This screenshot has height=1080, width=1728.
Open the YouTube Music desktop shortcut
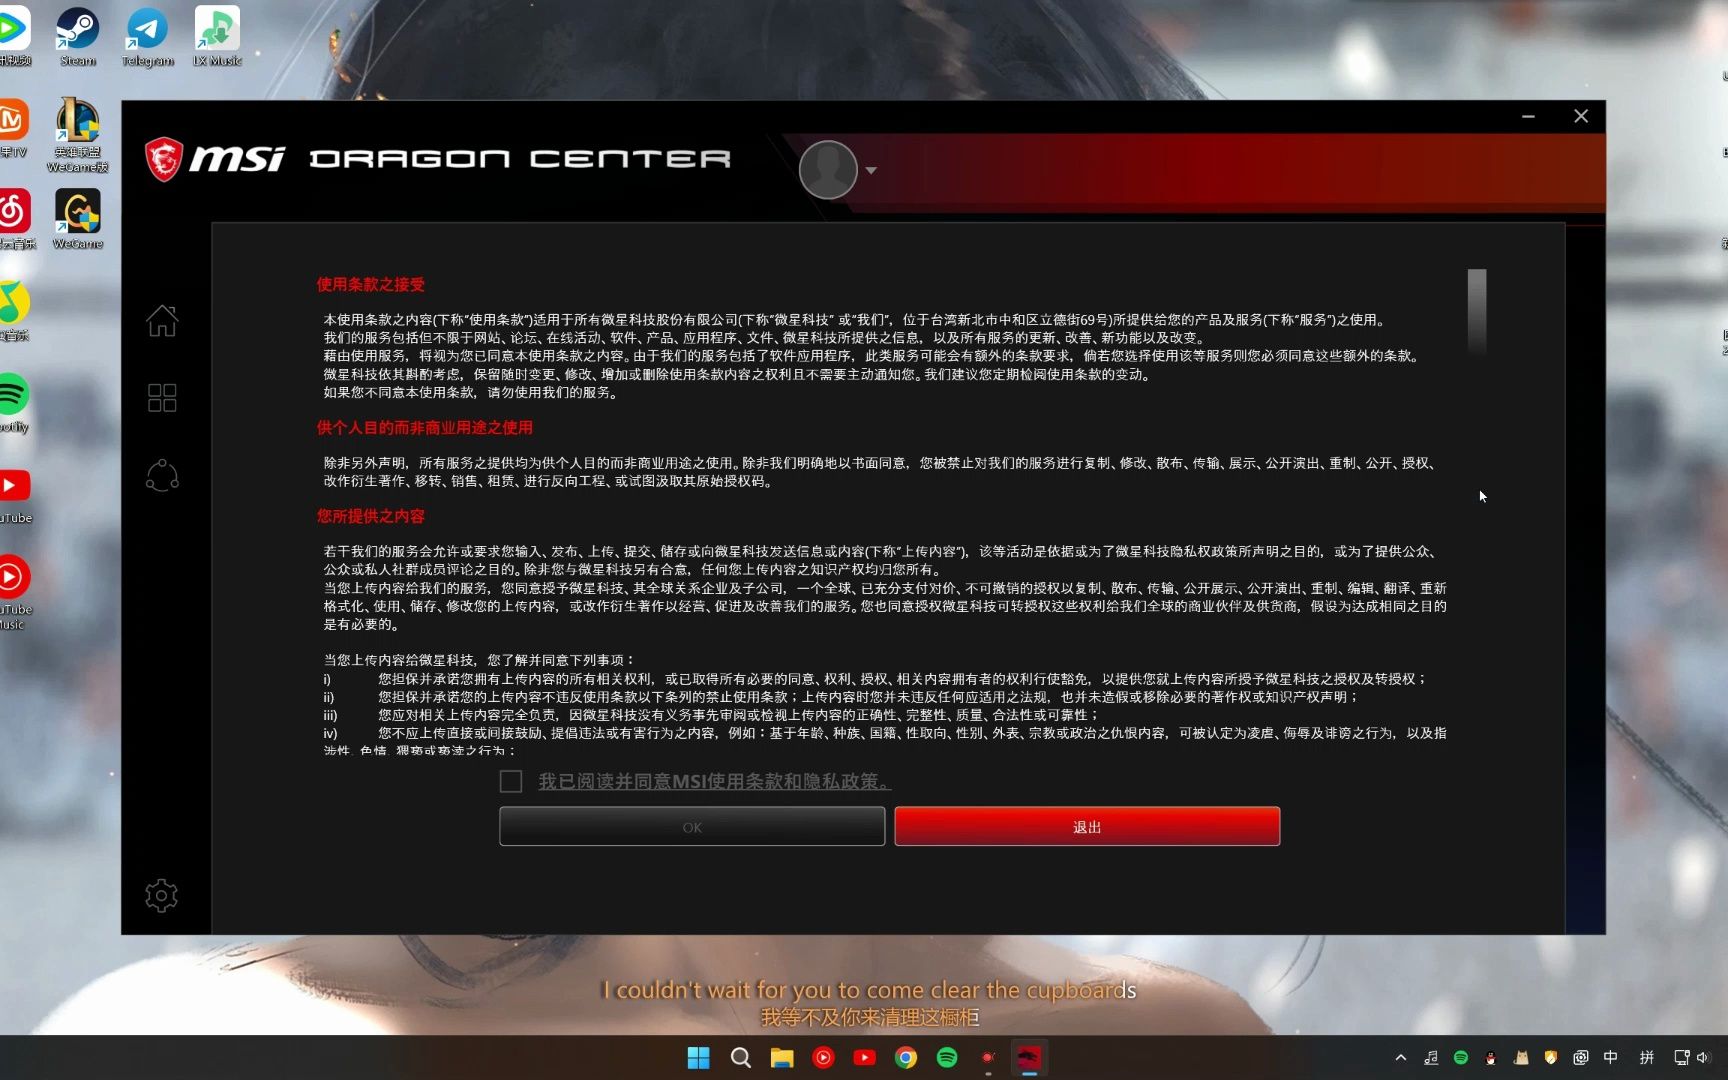pos(14,593)
